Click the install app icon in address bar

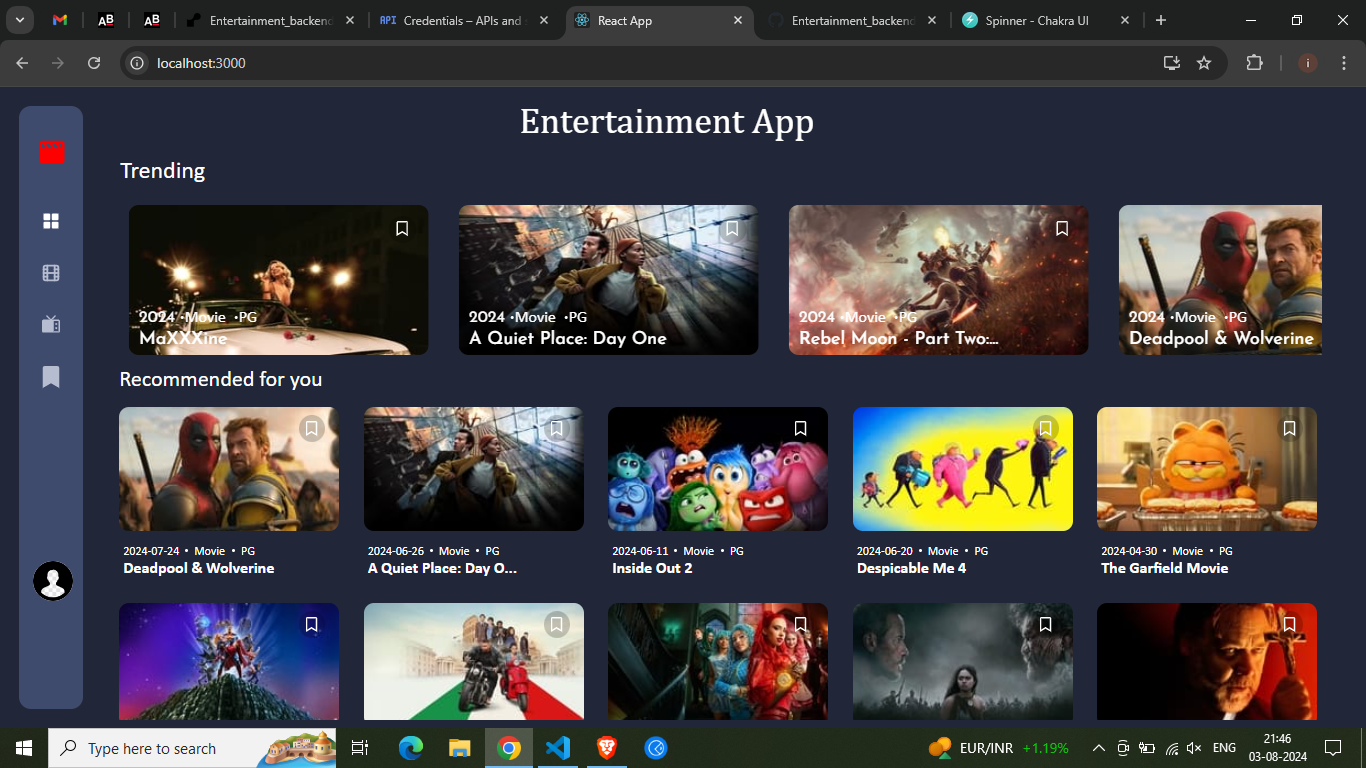point(1172,63)
